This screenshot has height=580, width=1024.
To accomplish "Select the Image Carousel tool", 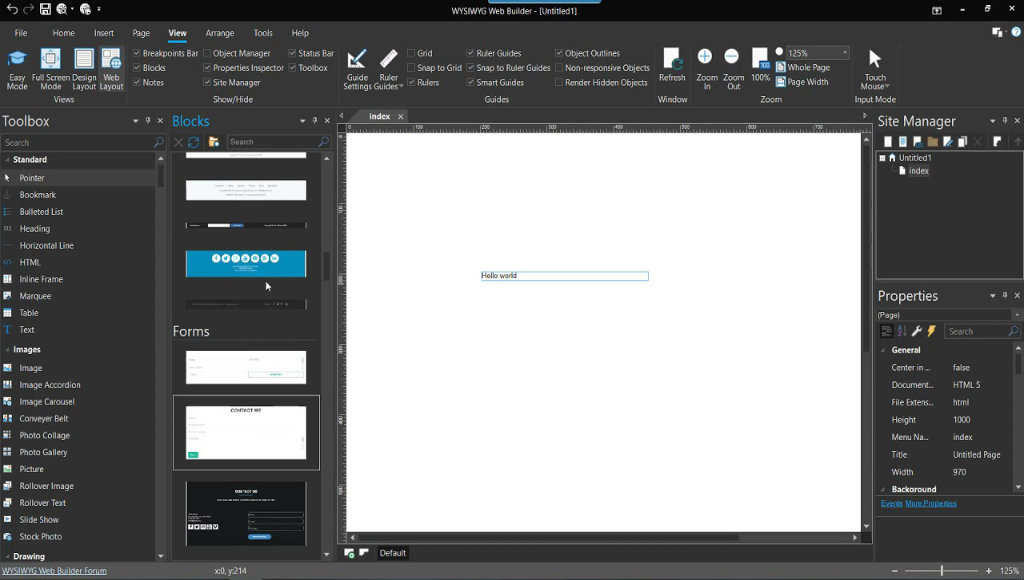I will coord(46,402).
